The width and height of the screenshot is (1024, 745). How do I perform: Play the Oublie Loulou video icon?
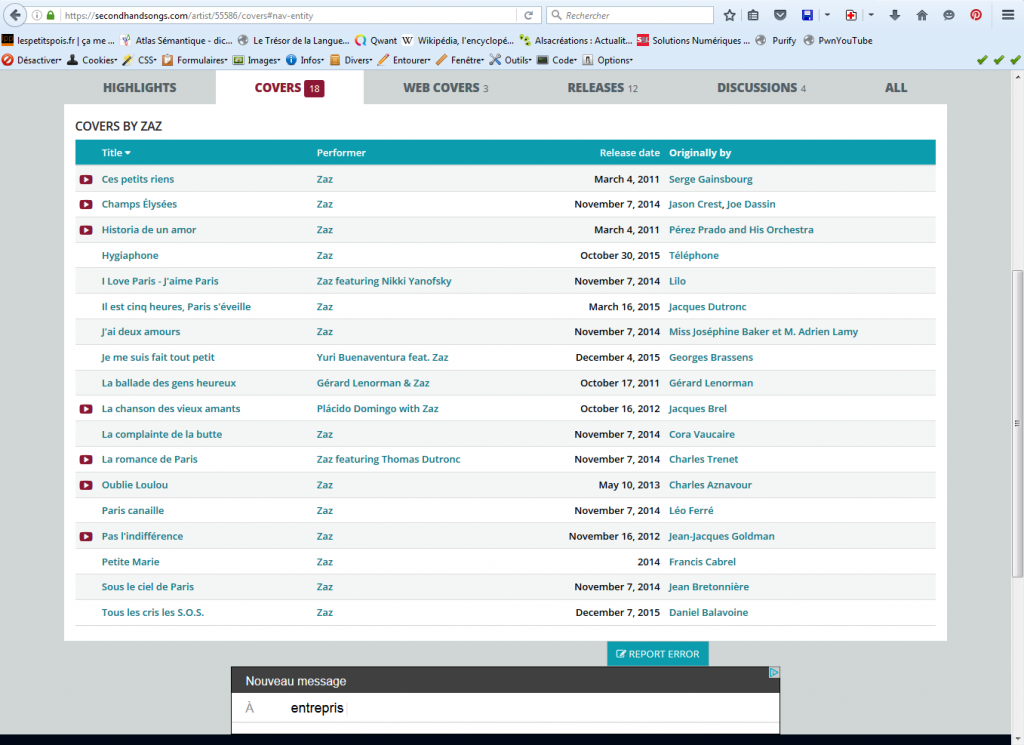(86, 485)
